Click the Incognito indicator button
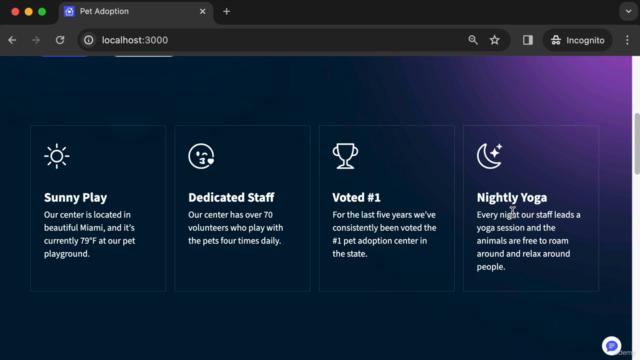Screen dimensions: 640x360 coord(578,40)
